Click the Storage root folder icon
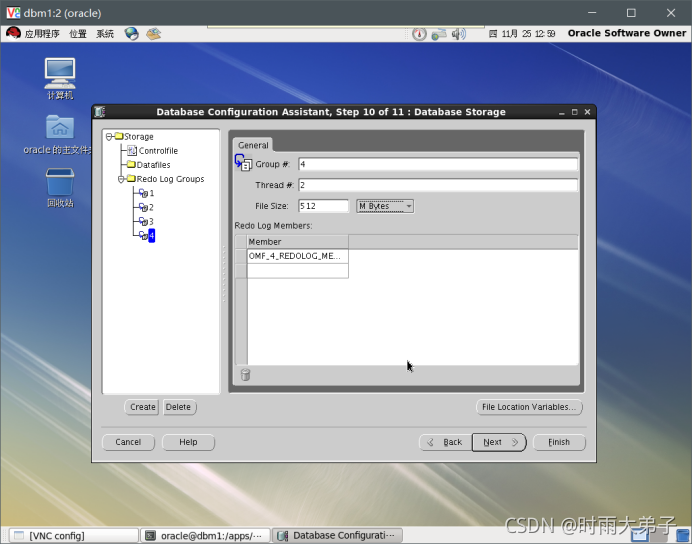This screenshot has width=692, height=544. (x=119, y=136)
